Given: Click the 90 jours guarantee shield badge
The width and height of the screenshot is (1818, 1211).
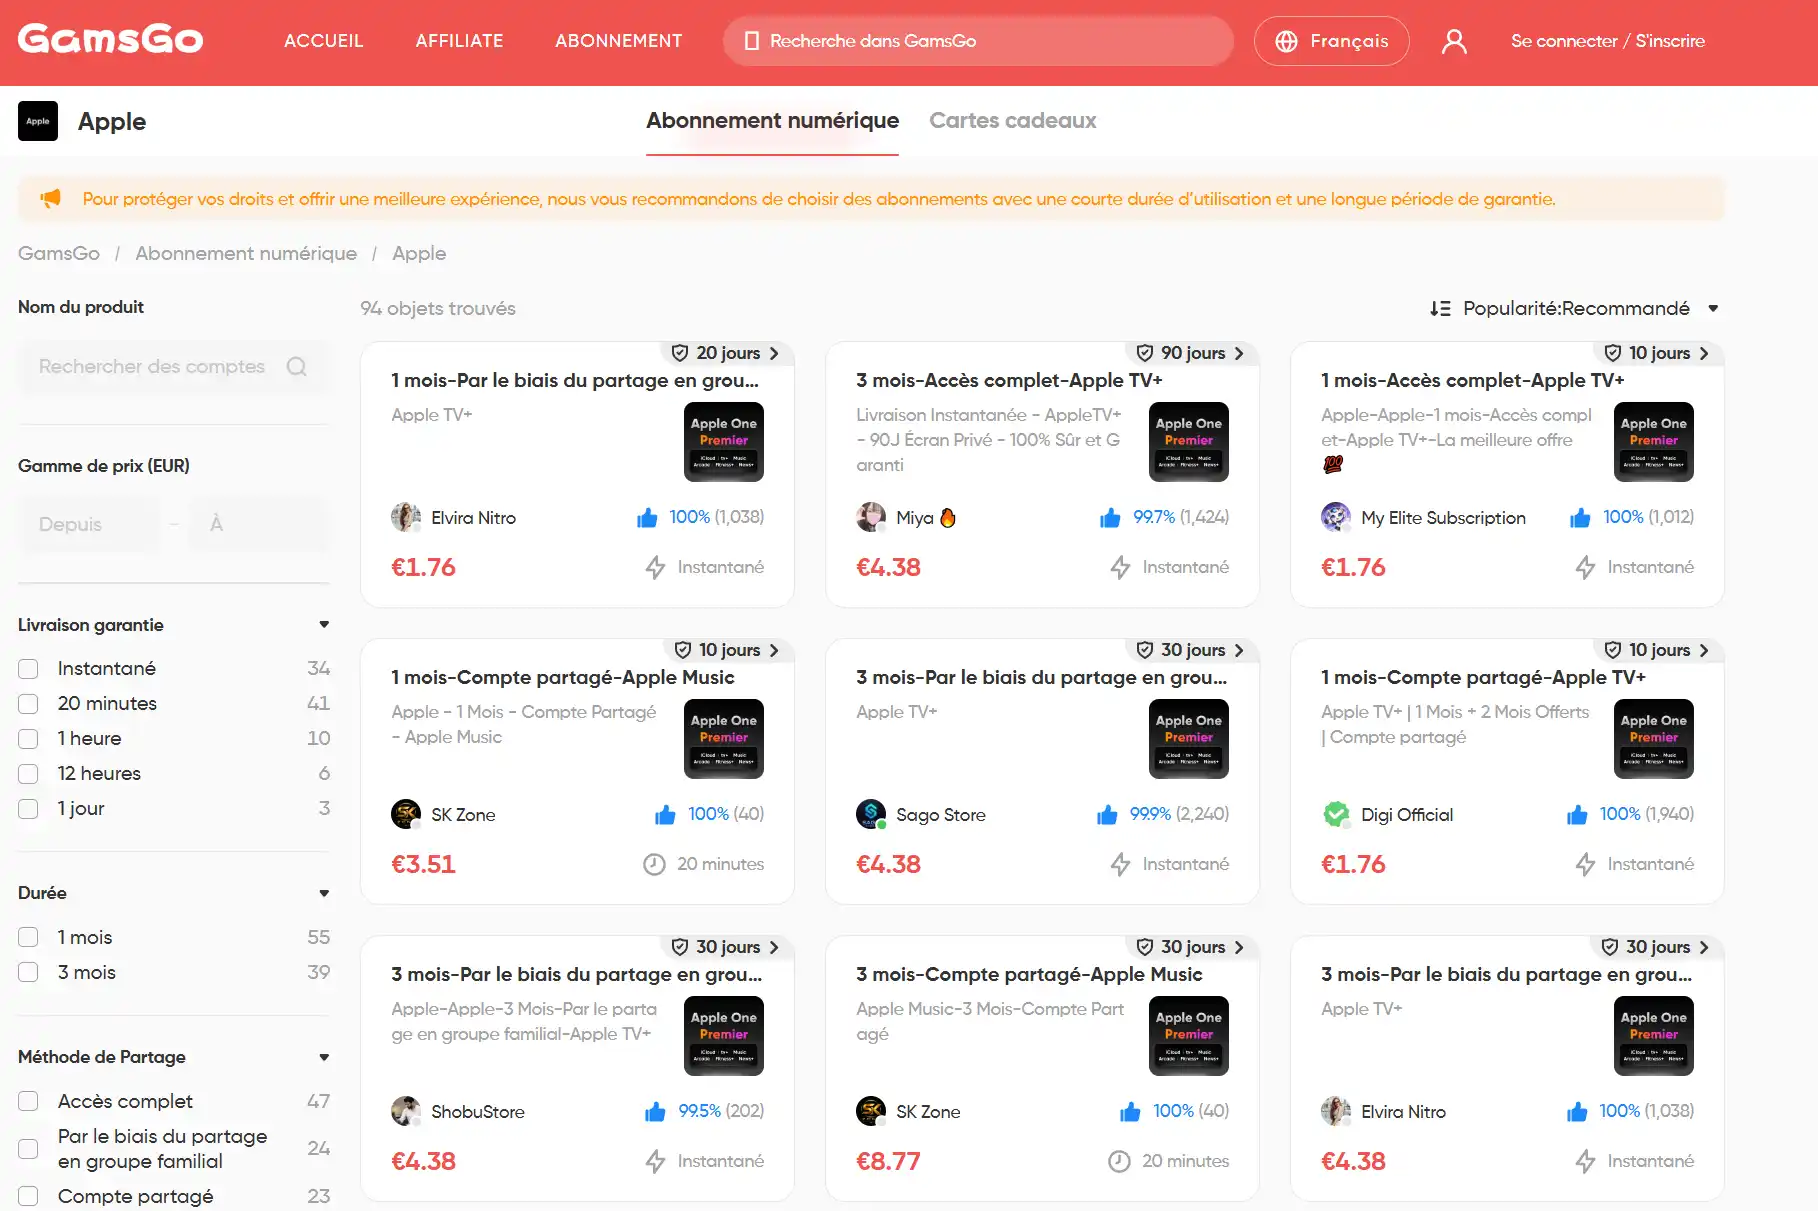Looking at the screenshot, I should [x=1145, y=353].
